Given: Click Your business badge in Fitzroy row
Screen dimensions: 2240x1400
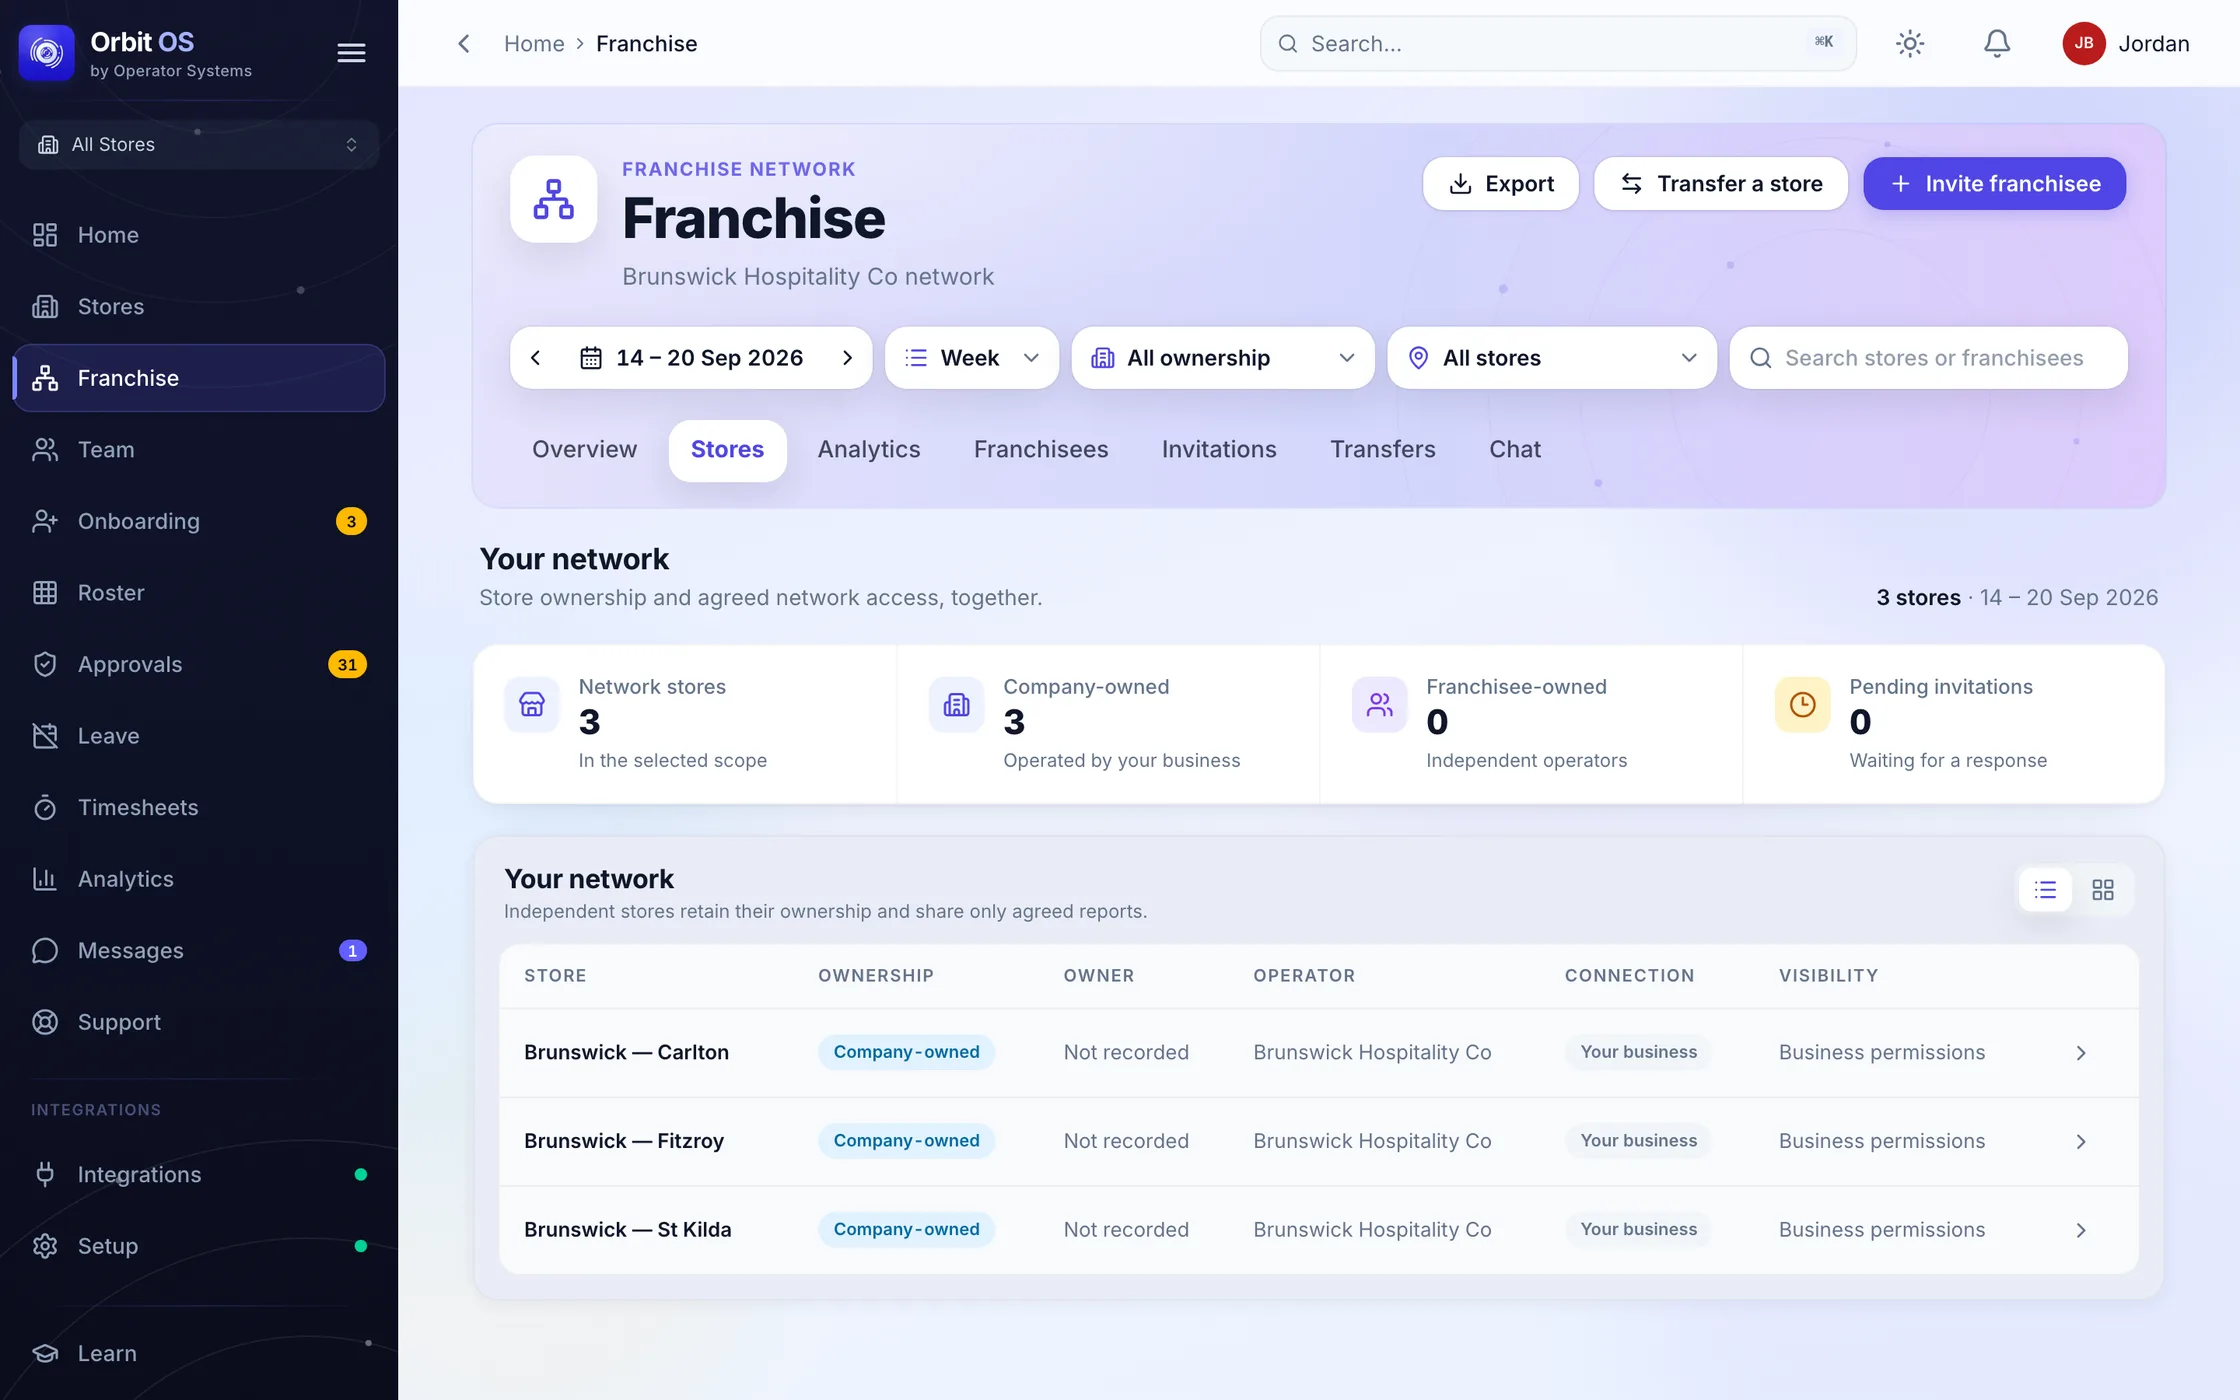Looking at the screenshot, I should 1638,1142.
